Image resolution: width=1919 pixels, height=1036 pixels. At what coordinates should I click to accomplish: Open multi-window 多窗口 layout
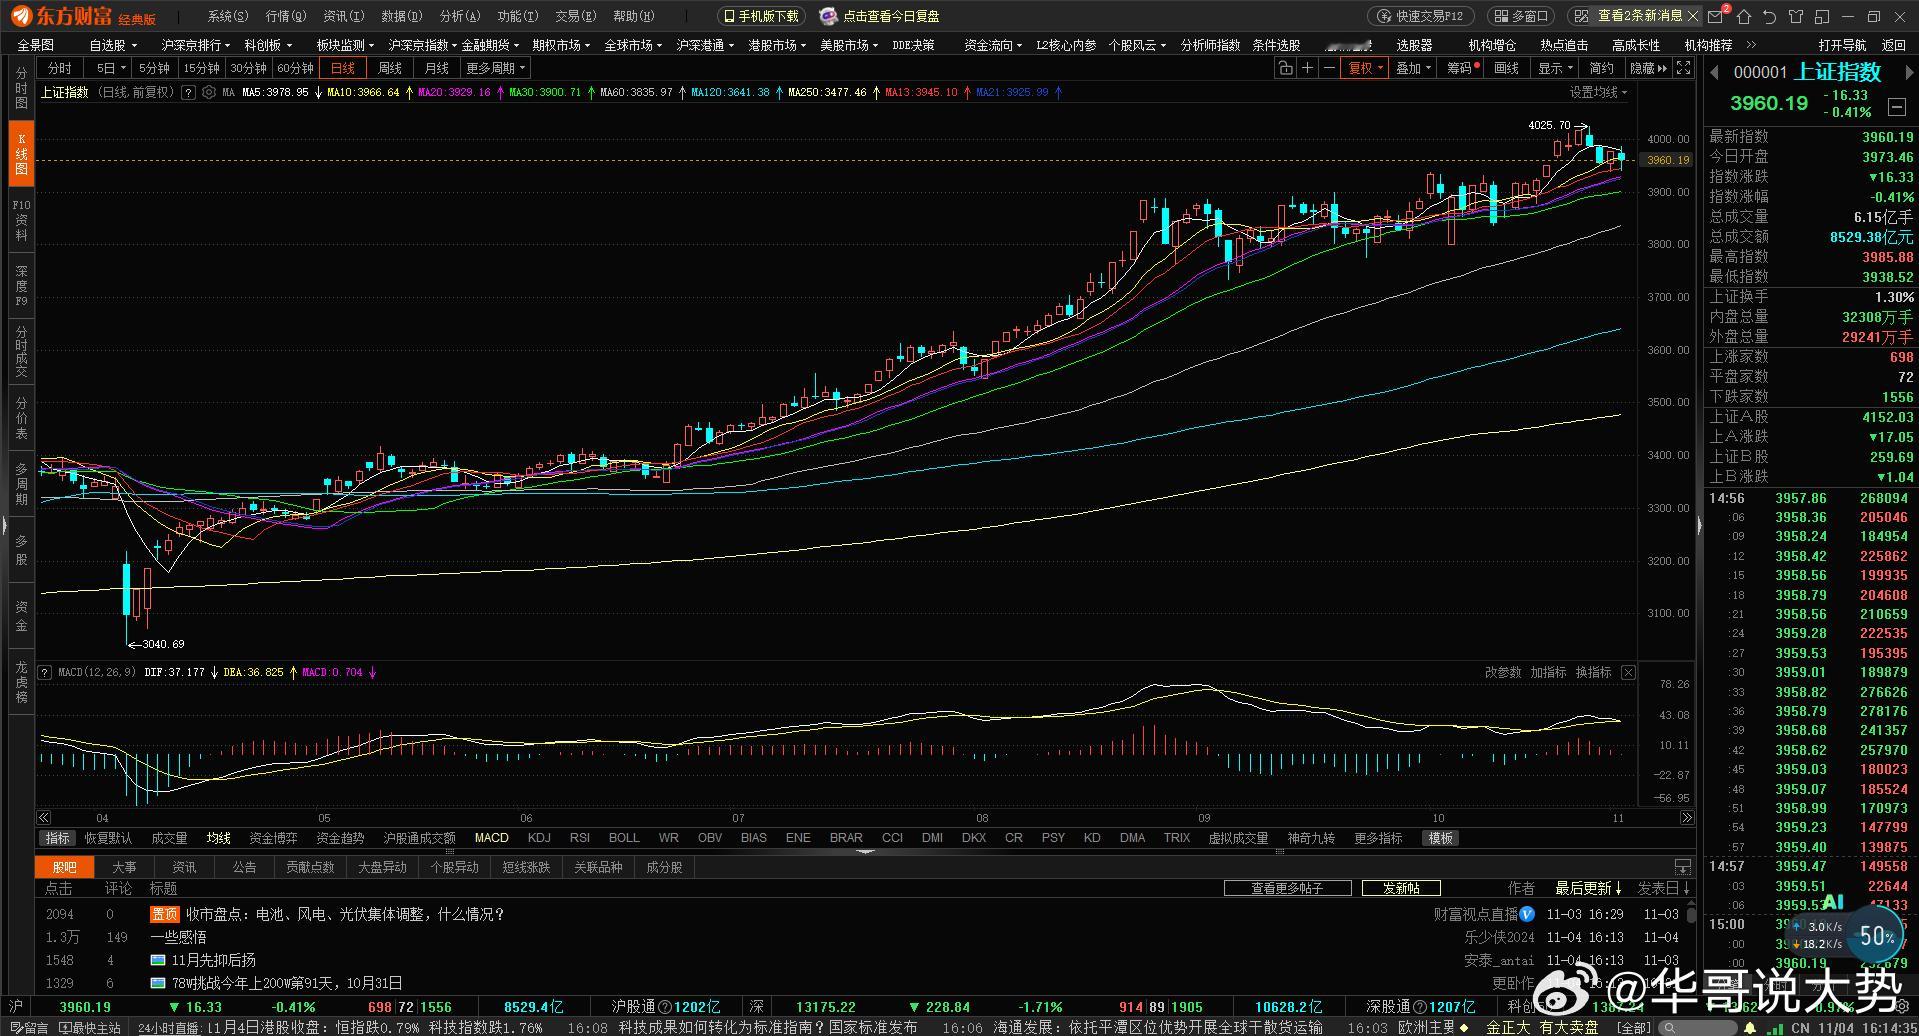(1521, 16)
